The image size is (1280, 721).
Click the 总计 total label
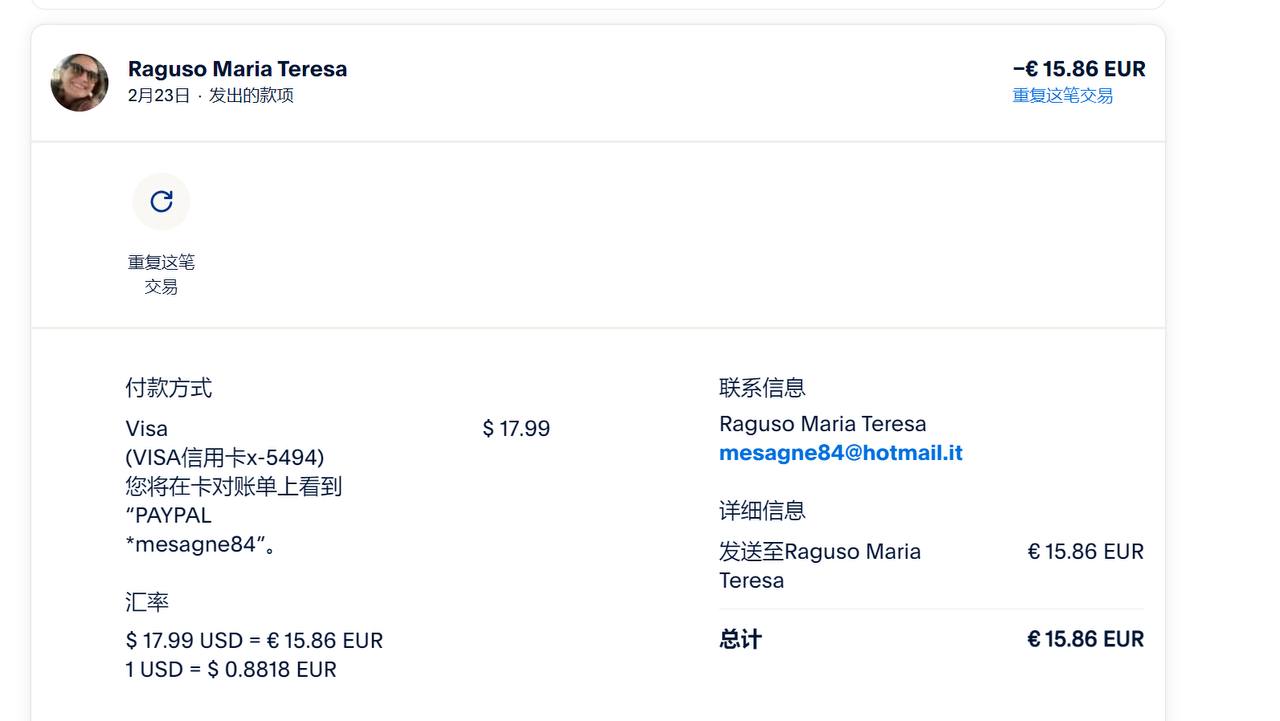(740, 640)
